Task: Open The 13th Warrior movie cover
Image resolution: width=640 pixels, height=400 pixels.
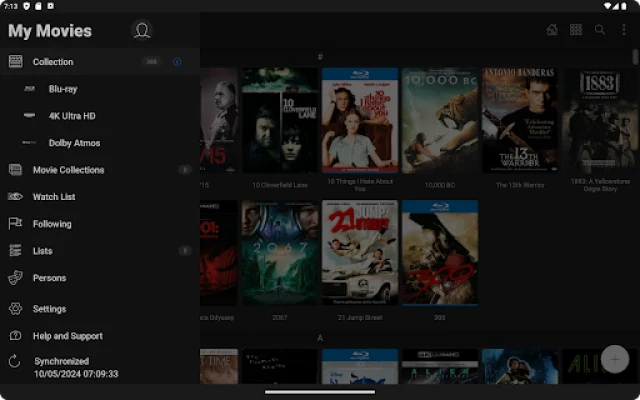Action: tap(520, 120)
